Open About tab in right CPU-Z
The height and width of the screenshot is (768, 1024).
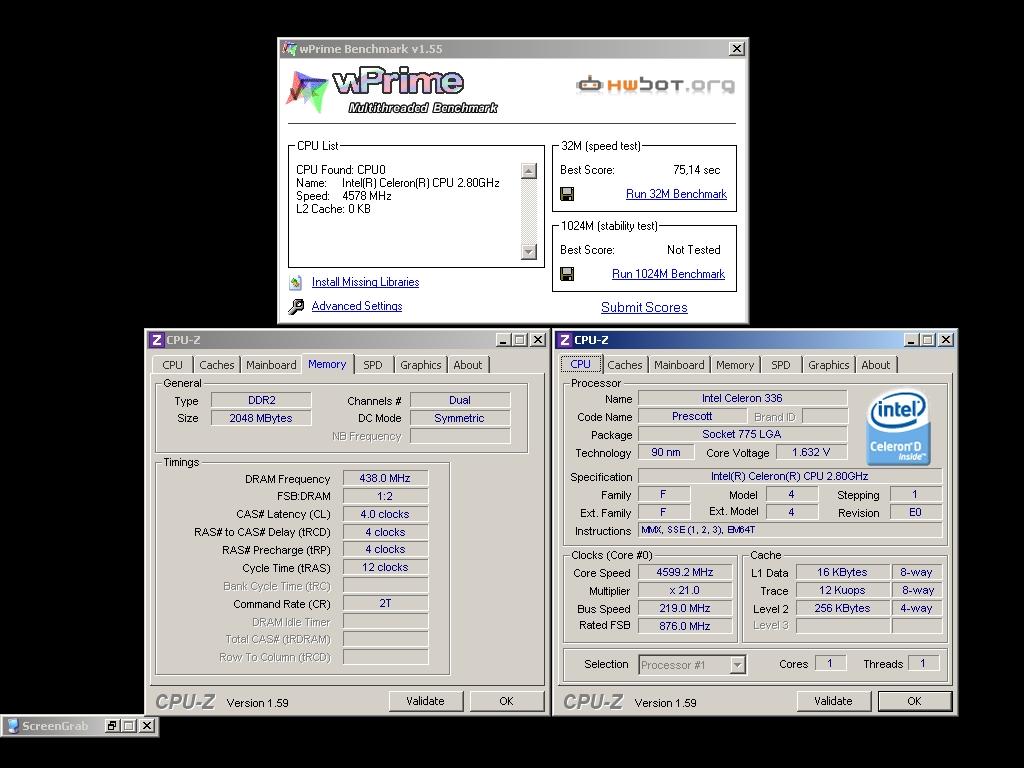pyautogui.click(x=876, y=365)
